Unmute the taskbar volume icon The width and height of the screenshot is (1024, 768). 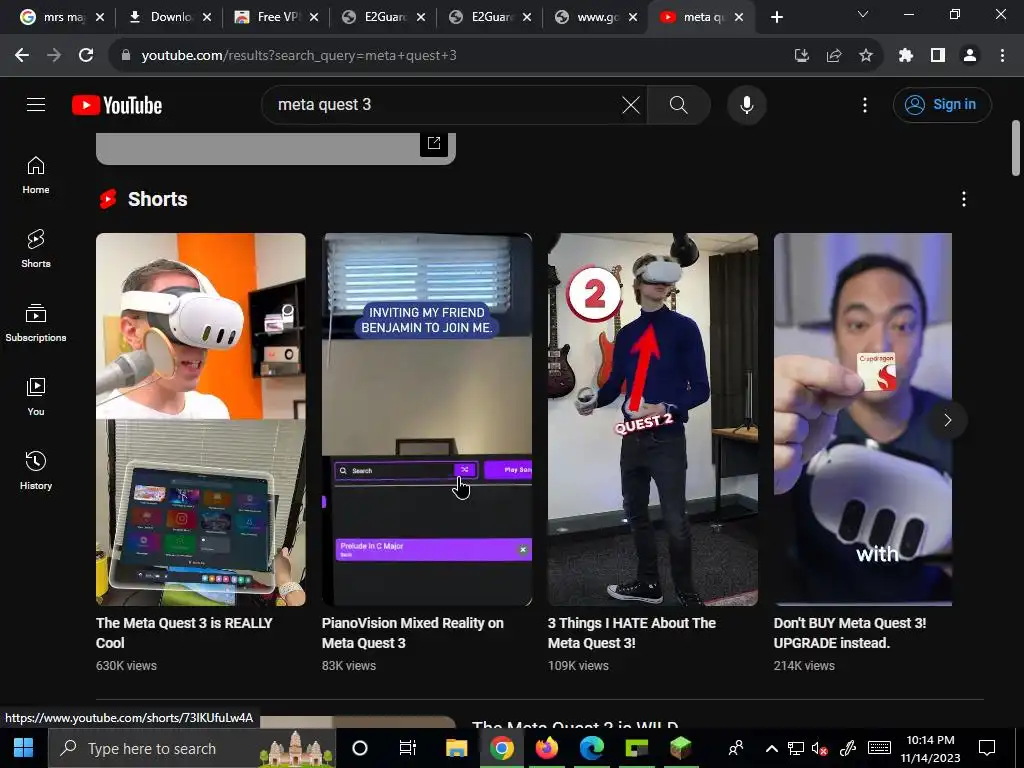click(x=820, y=748)
